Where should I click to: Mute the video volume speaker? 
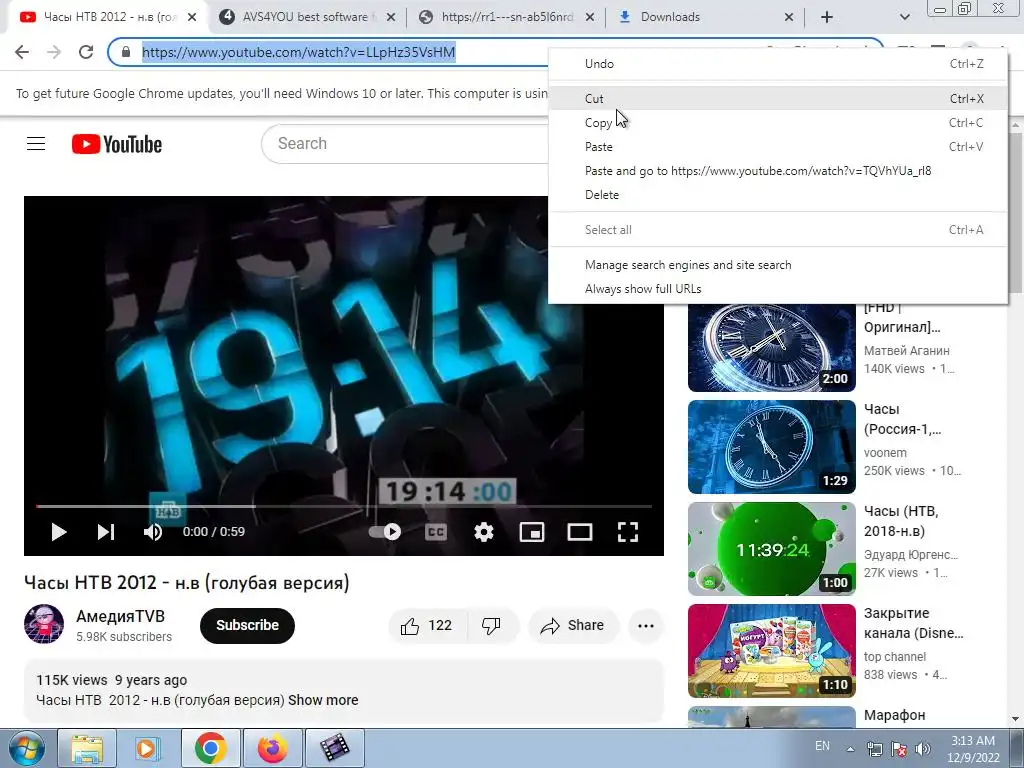pos(153,532)
